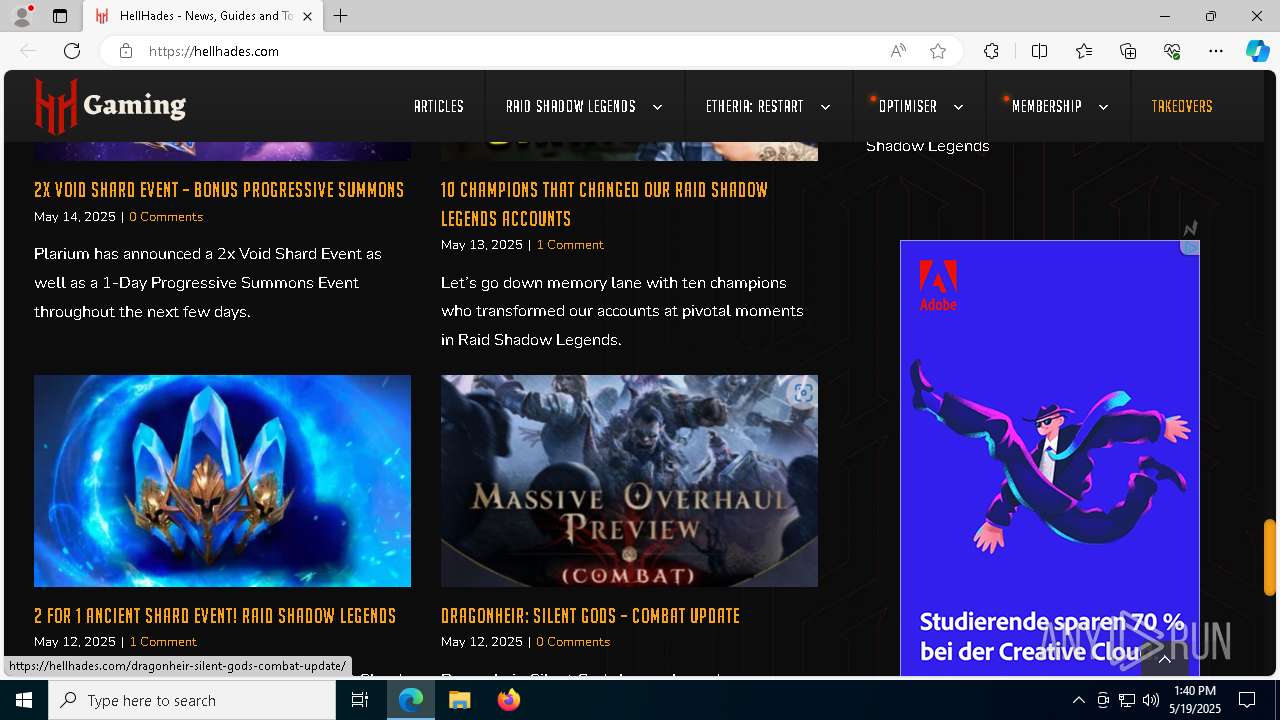Open the Membership menu
1280x720 pixels.
[1047, 106]
